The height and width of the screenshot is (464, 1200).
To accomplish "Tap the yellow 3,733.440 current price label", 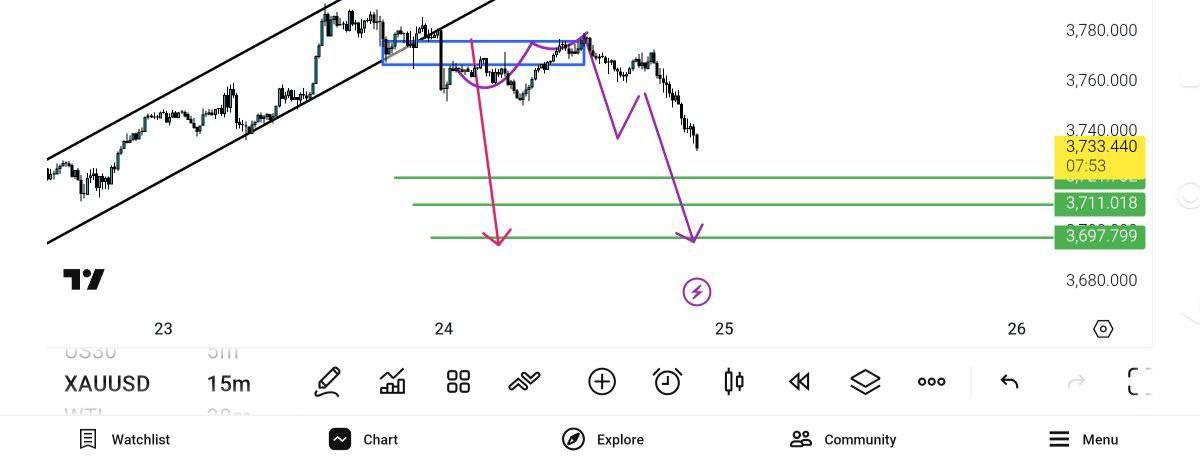I will [1099, 155].
